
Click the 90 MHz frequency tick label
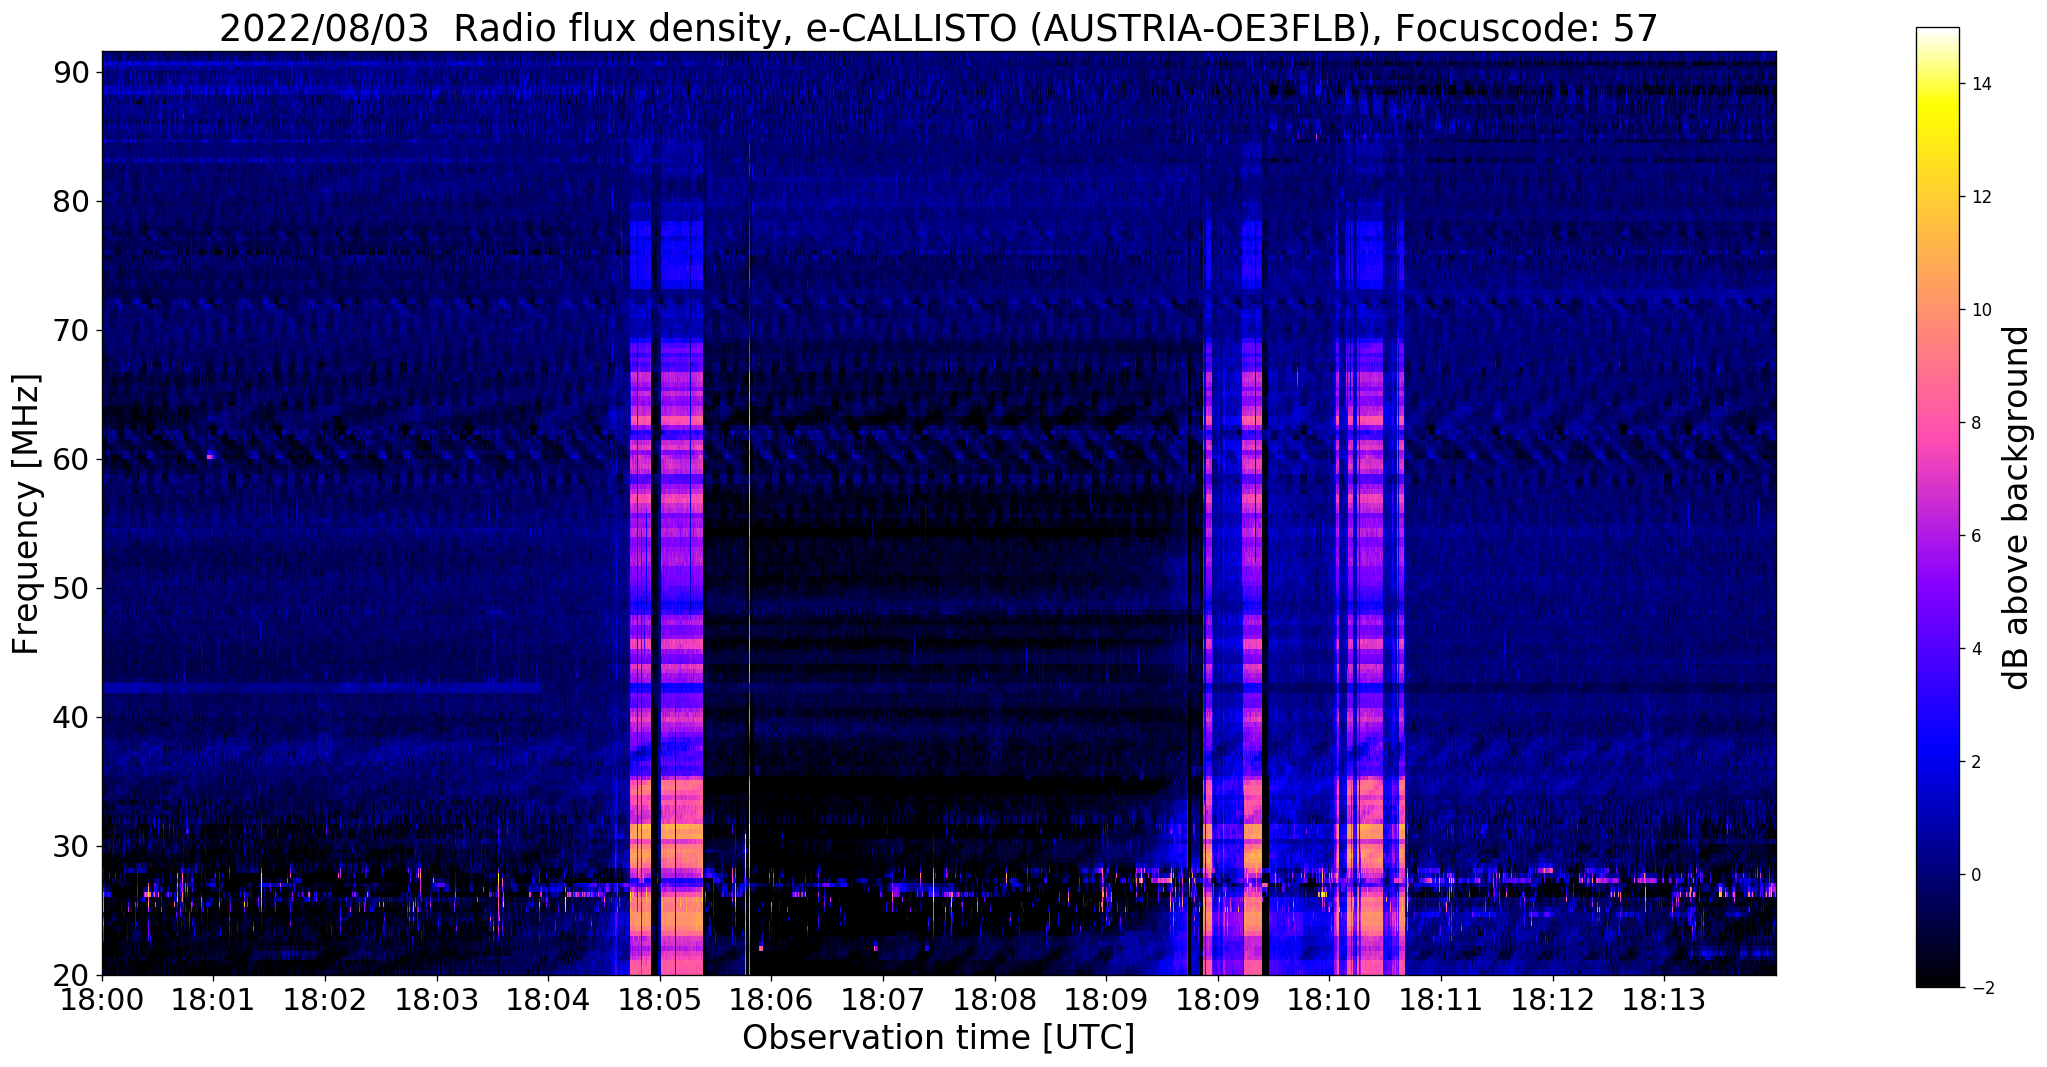pyautogui.click(x=71, y=73)
